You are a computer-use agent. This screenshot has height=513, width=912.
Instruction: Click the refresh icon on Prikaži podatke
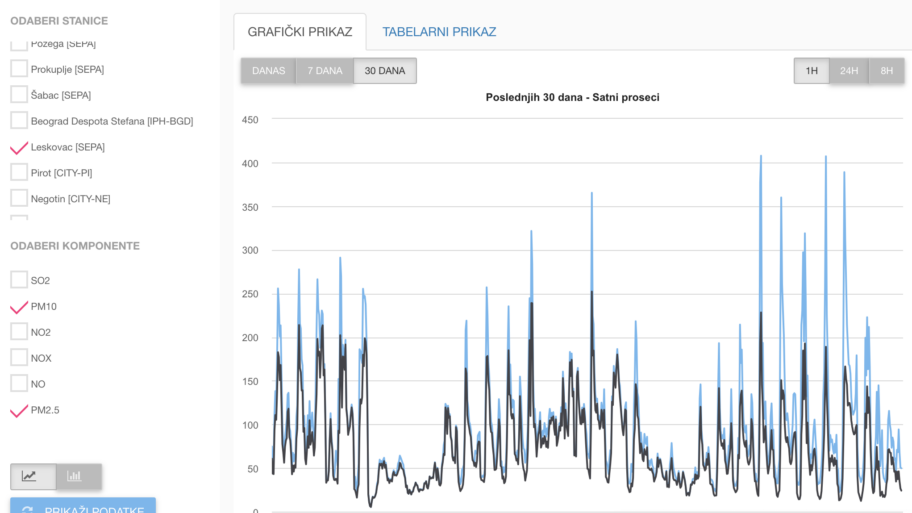coord(28,509)
